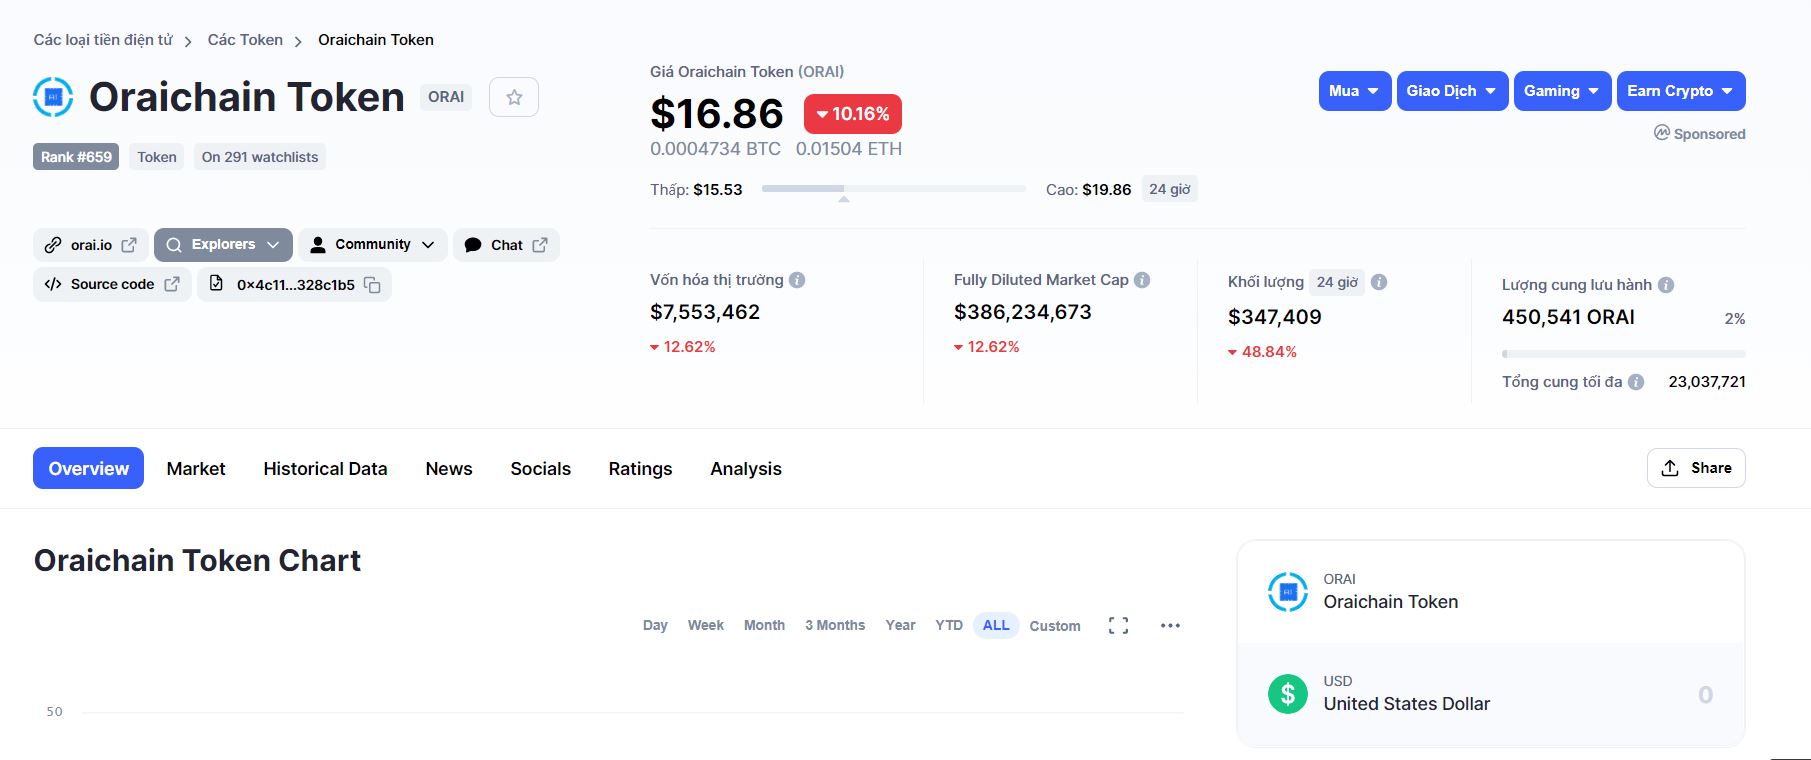1811x760 pixels.
Task: Open the Chat link
Action: click(506, 245)
